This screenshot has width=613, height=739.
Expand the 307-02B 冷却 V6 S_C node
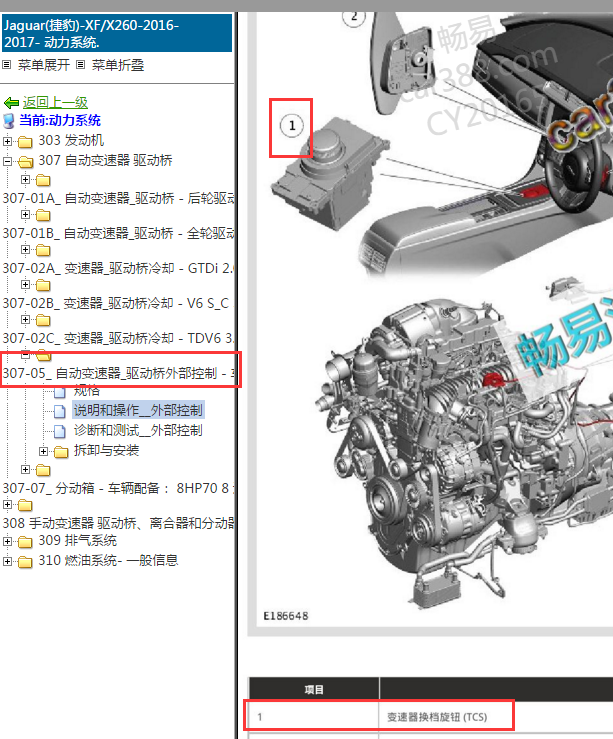(x=25, y=284)
